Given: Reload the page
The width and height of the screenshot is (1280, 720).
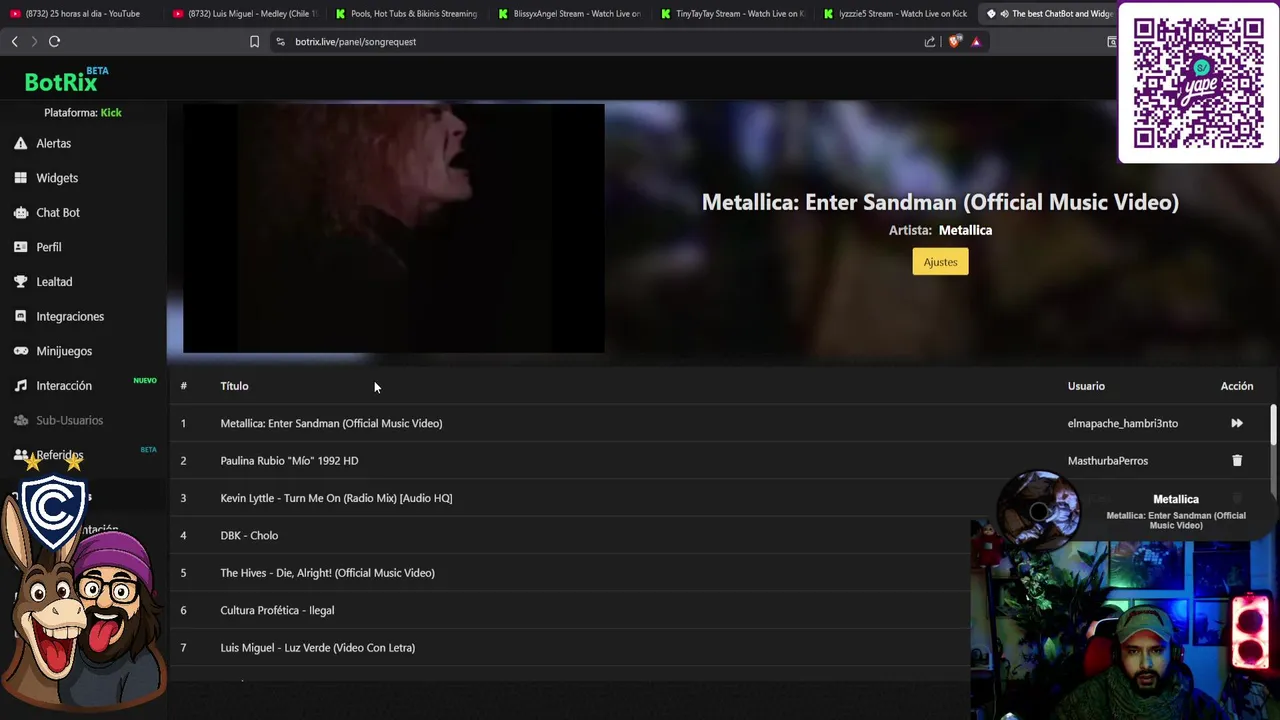Looking at the screenshot, I should 55,41.
